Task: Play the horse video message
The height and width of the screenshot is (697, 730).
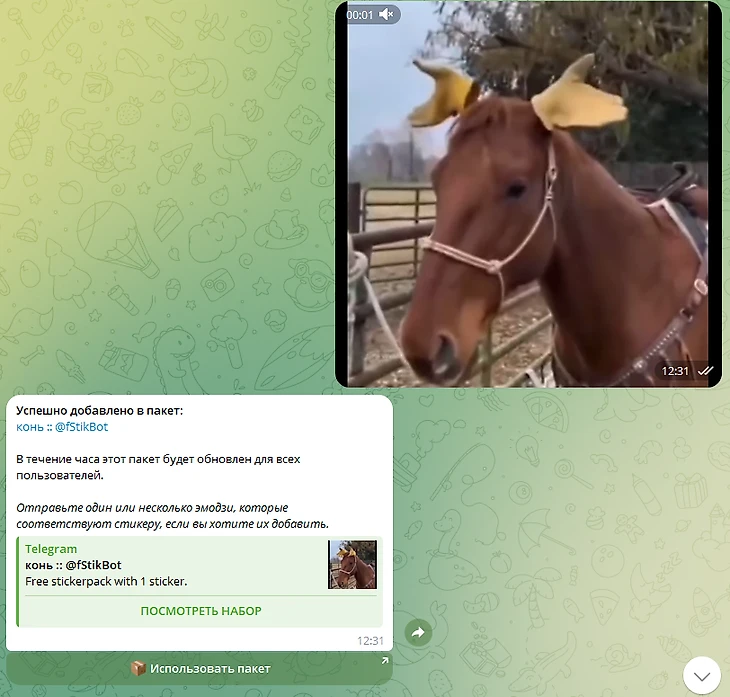Action: point(528,194)
